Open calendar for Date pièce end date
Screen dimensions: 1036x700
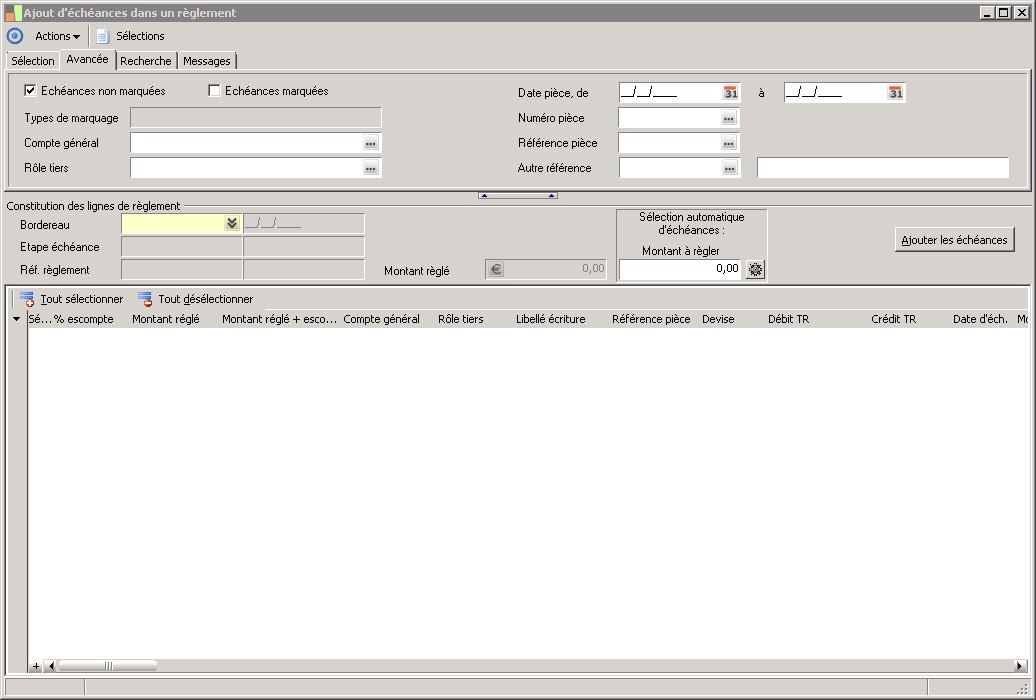[895, 93]
